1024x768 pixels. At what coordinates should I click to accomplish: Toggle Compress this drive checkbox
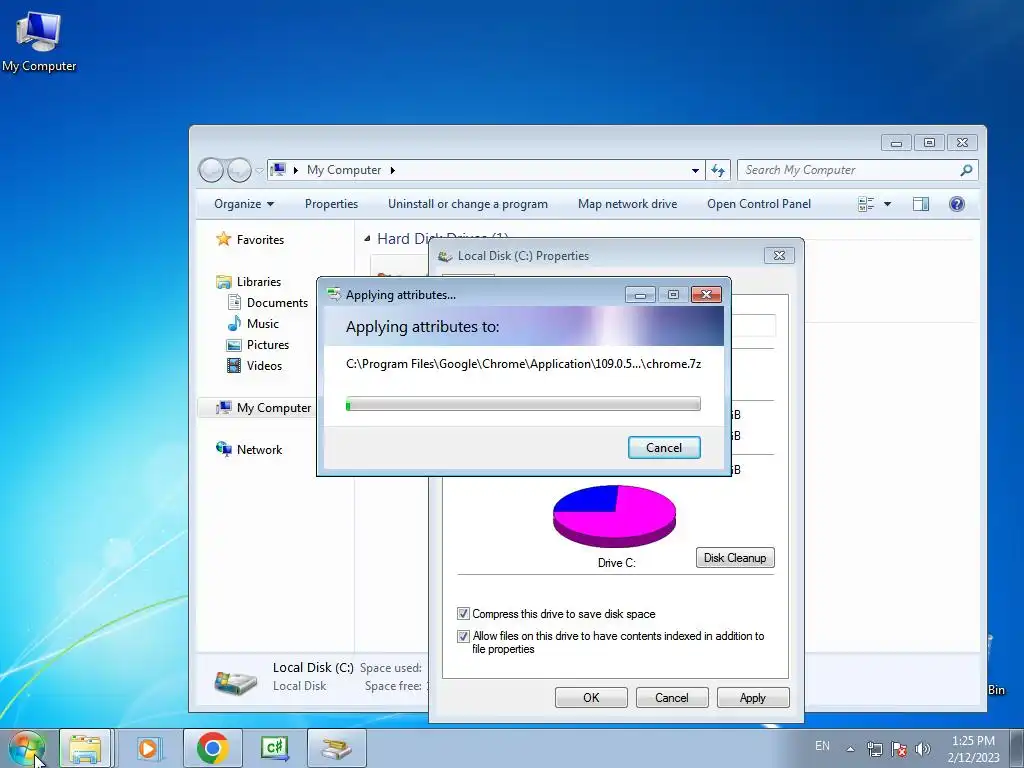coord(463,614)
